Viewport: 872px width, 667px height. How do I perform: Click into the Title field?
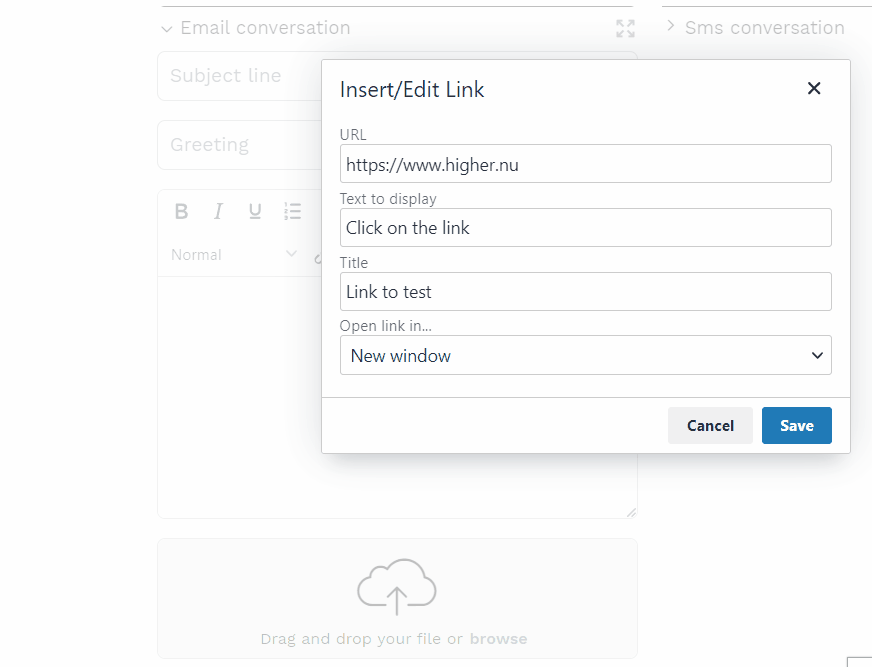point(585,292)
